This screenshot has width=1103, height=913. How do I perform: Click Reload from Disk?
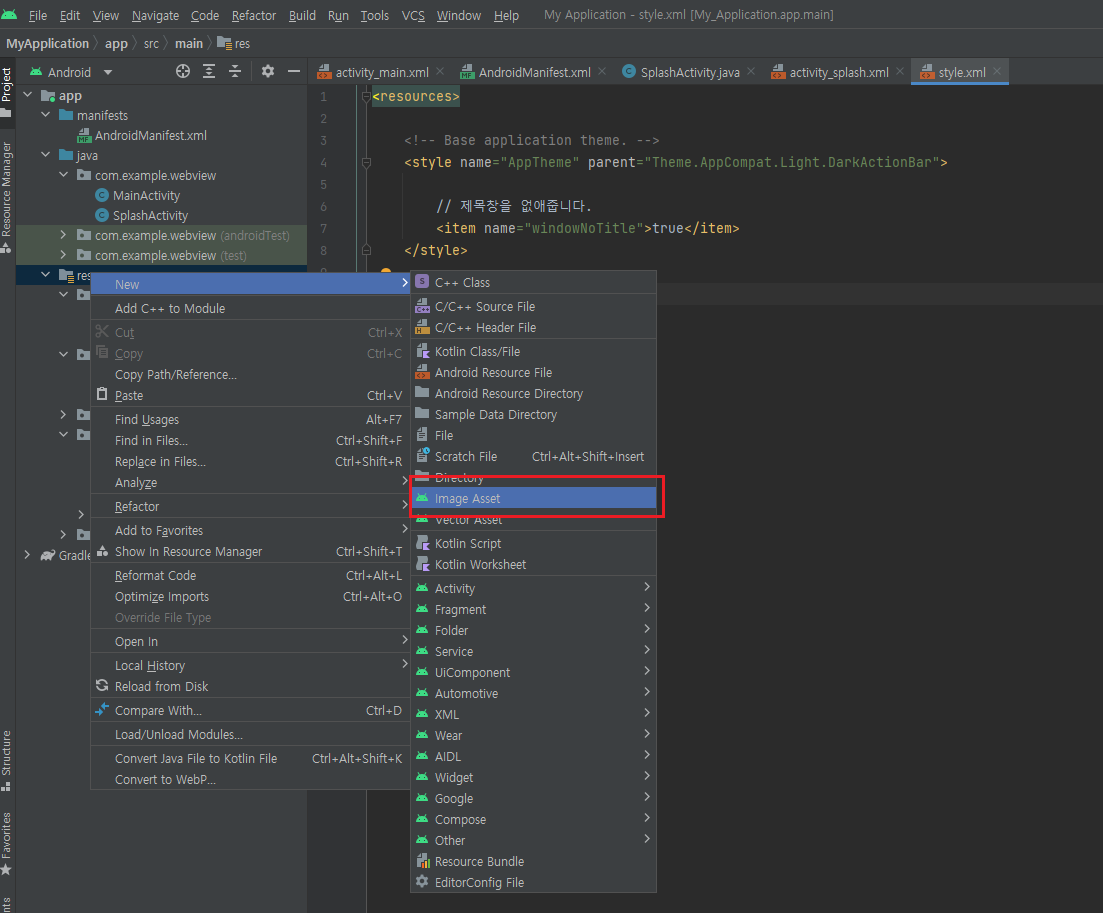[x=250, y=687]
